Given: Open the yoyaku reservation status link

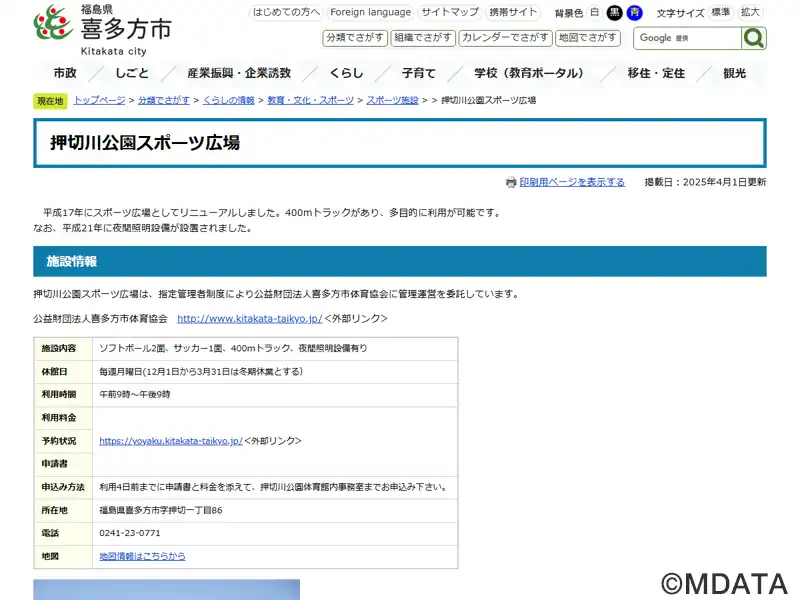Looking at the screenshot, I should point(170,440).
